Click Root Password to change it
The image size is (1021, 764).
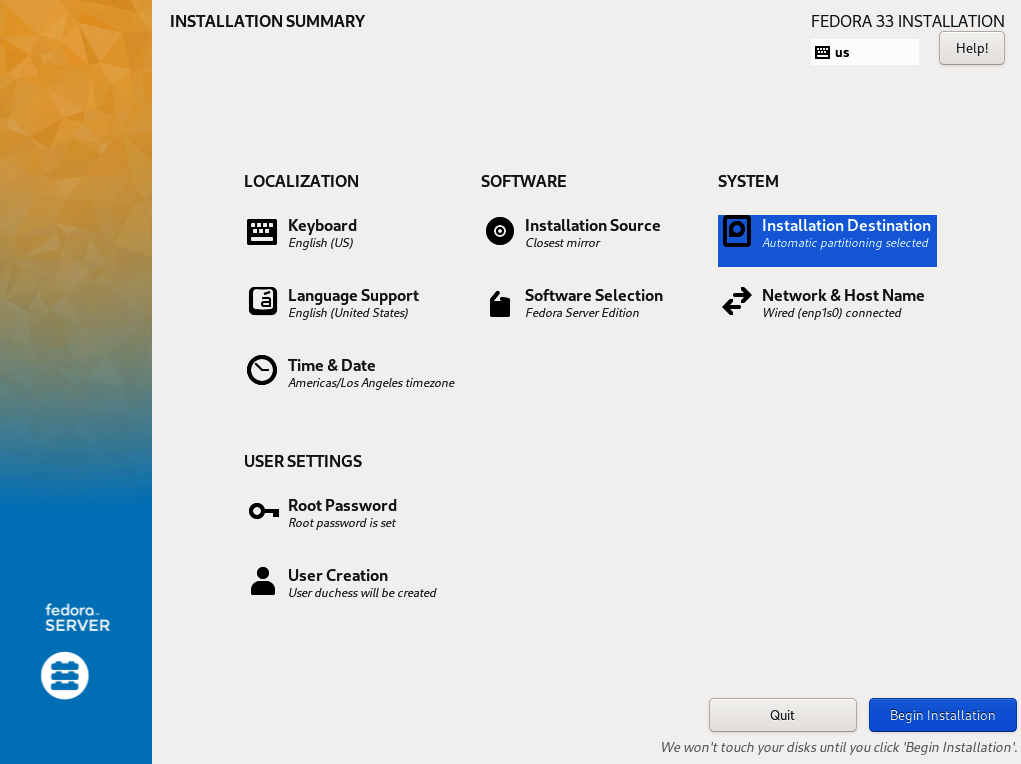pyautogui.click(x=342, y=511)
